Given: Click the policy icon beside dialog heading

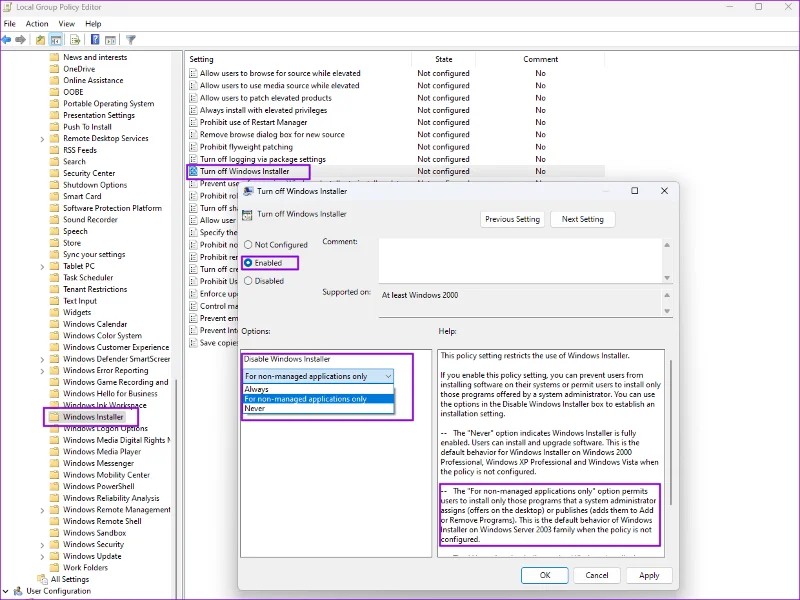Looking at the screenshot, I should pos(247,215).
